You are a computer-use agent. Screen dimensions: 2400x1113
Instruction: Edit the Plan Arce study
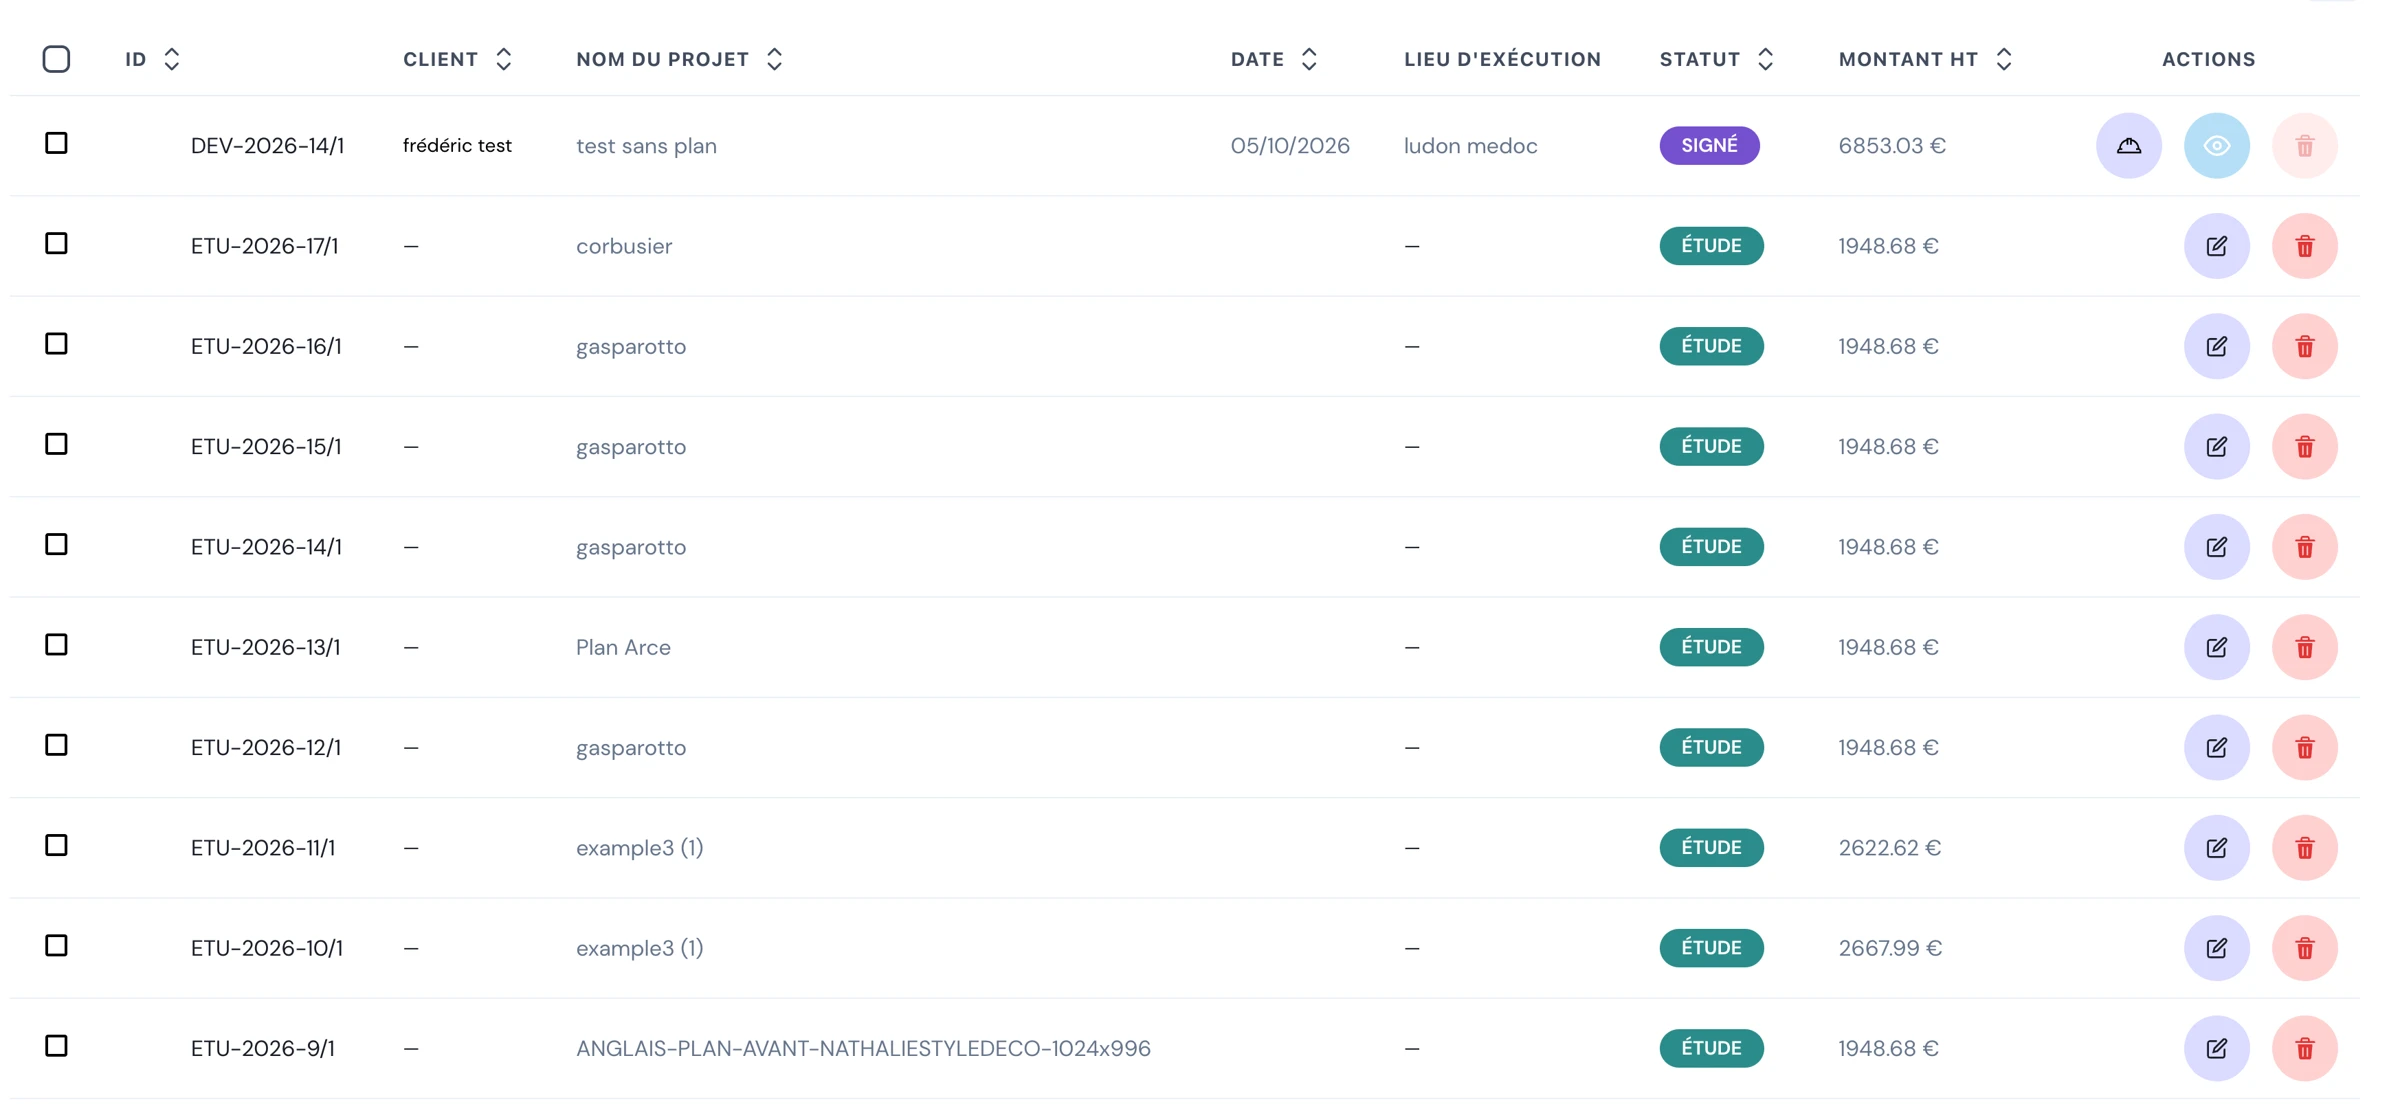[2216, 647]
